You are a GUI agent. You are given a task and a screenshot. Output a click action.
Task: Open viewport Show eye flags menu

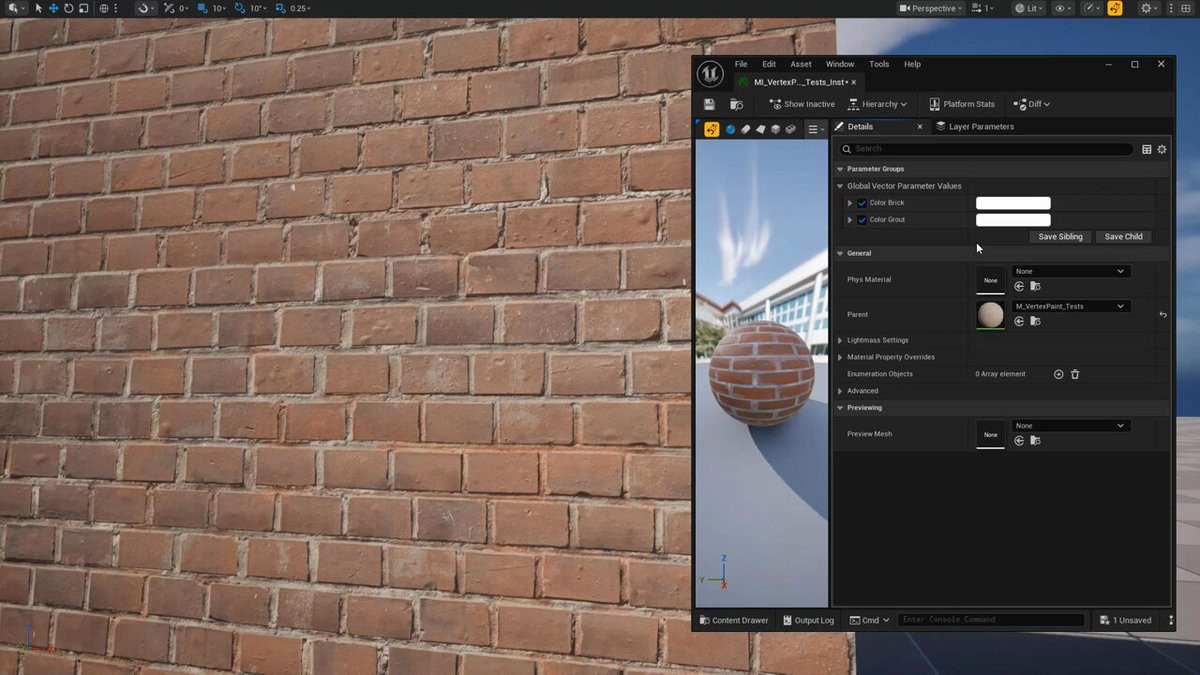click(x=1063, y=8)
